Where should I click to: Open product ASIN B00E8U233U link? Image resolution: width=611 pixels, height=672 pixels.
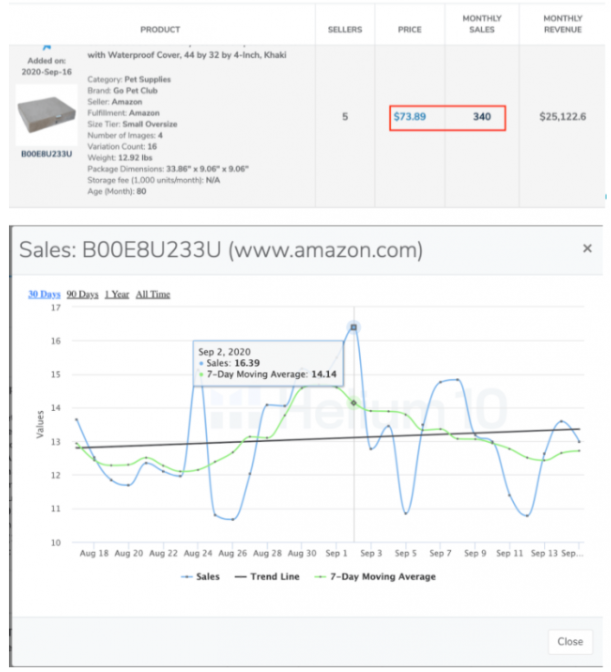point(47,154)
